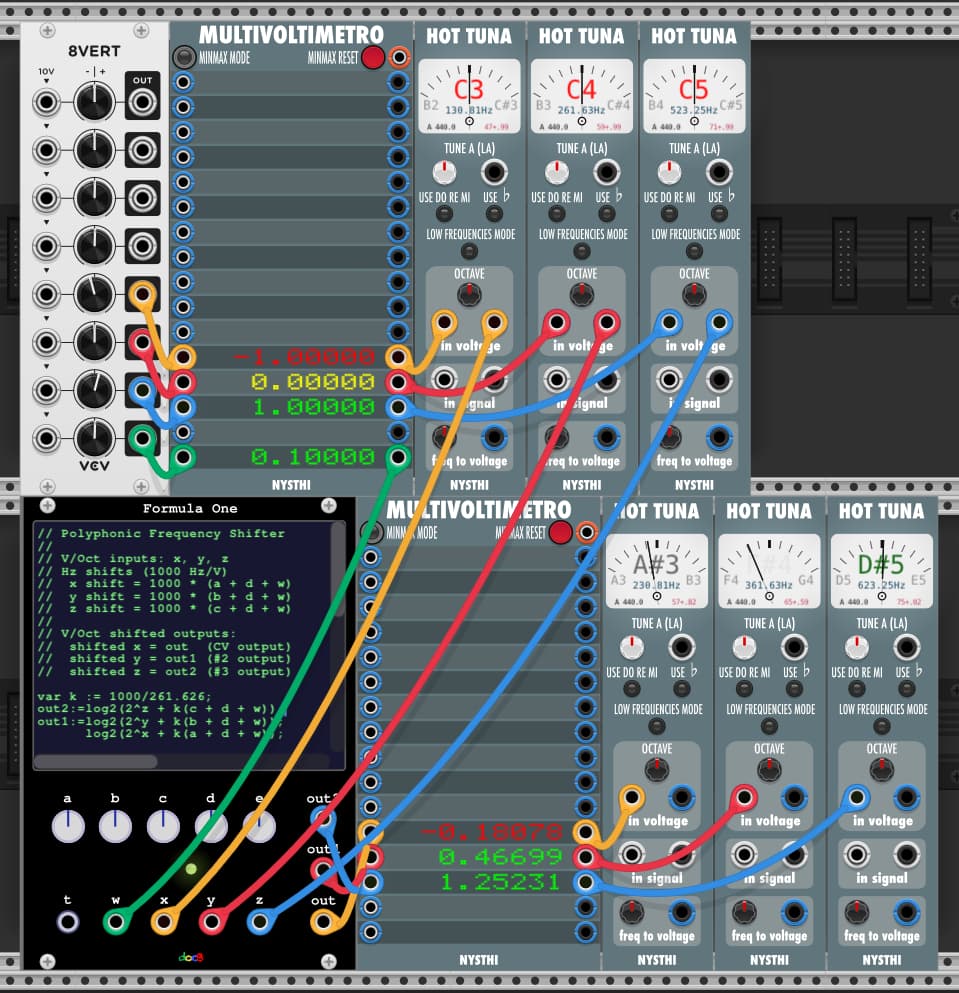Click the freq to voltage jack on C5 Hot Tuna
This screenshot has height=993, width=959.
point(719,437)
